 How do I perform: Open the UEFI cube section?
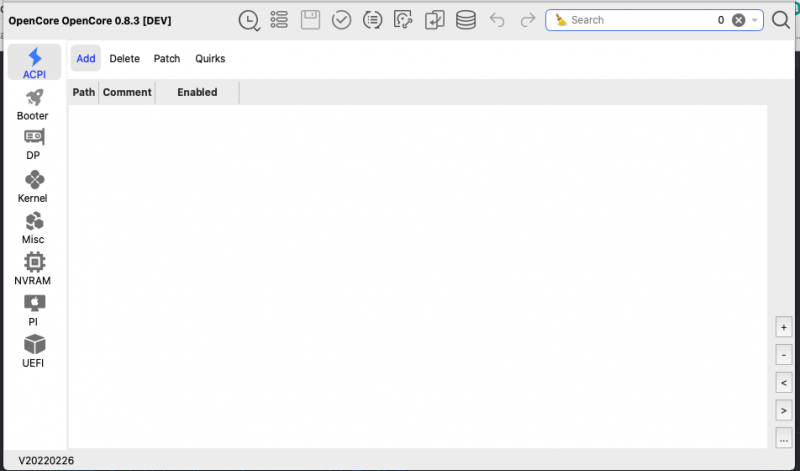33,352
